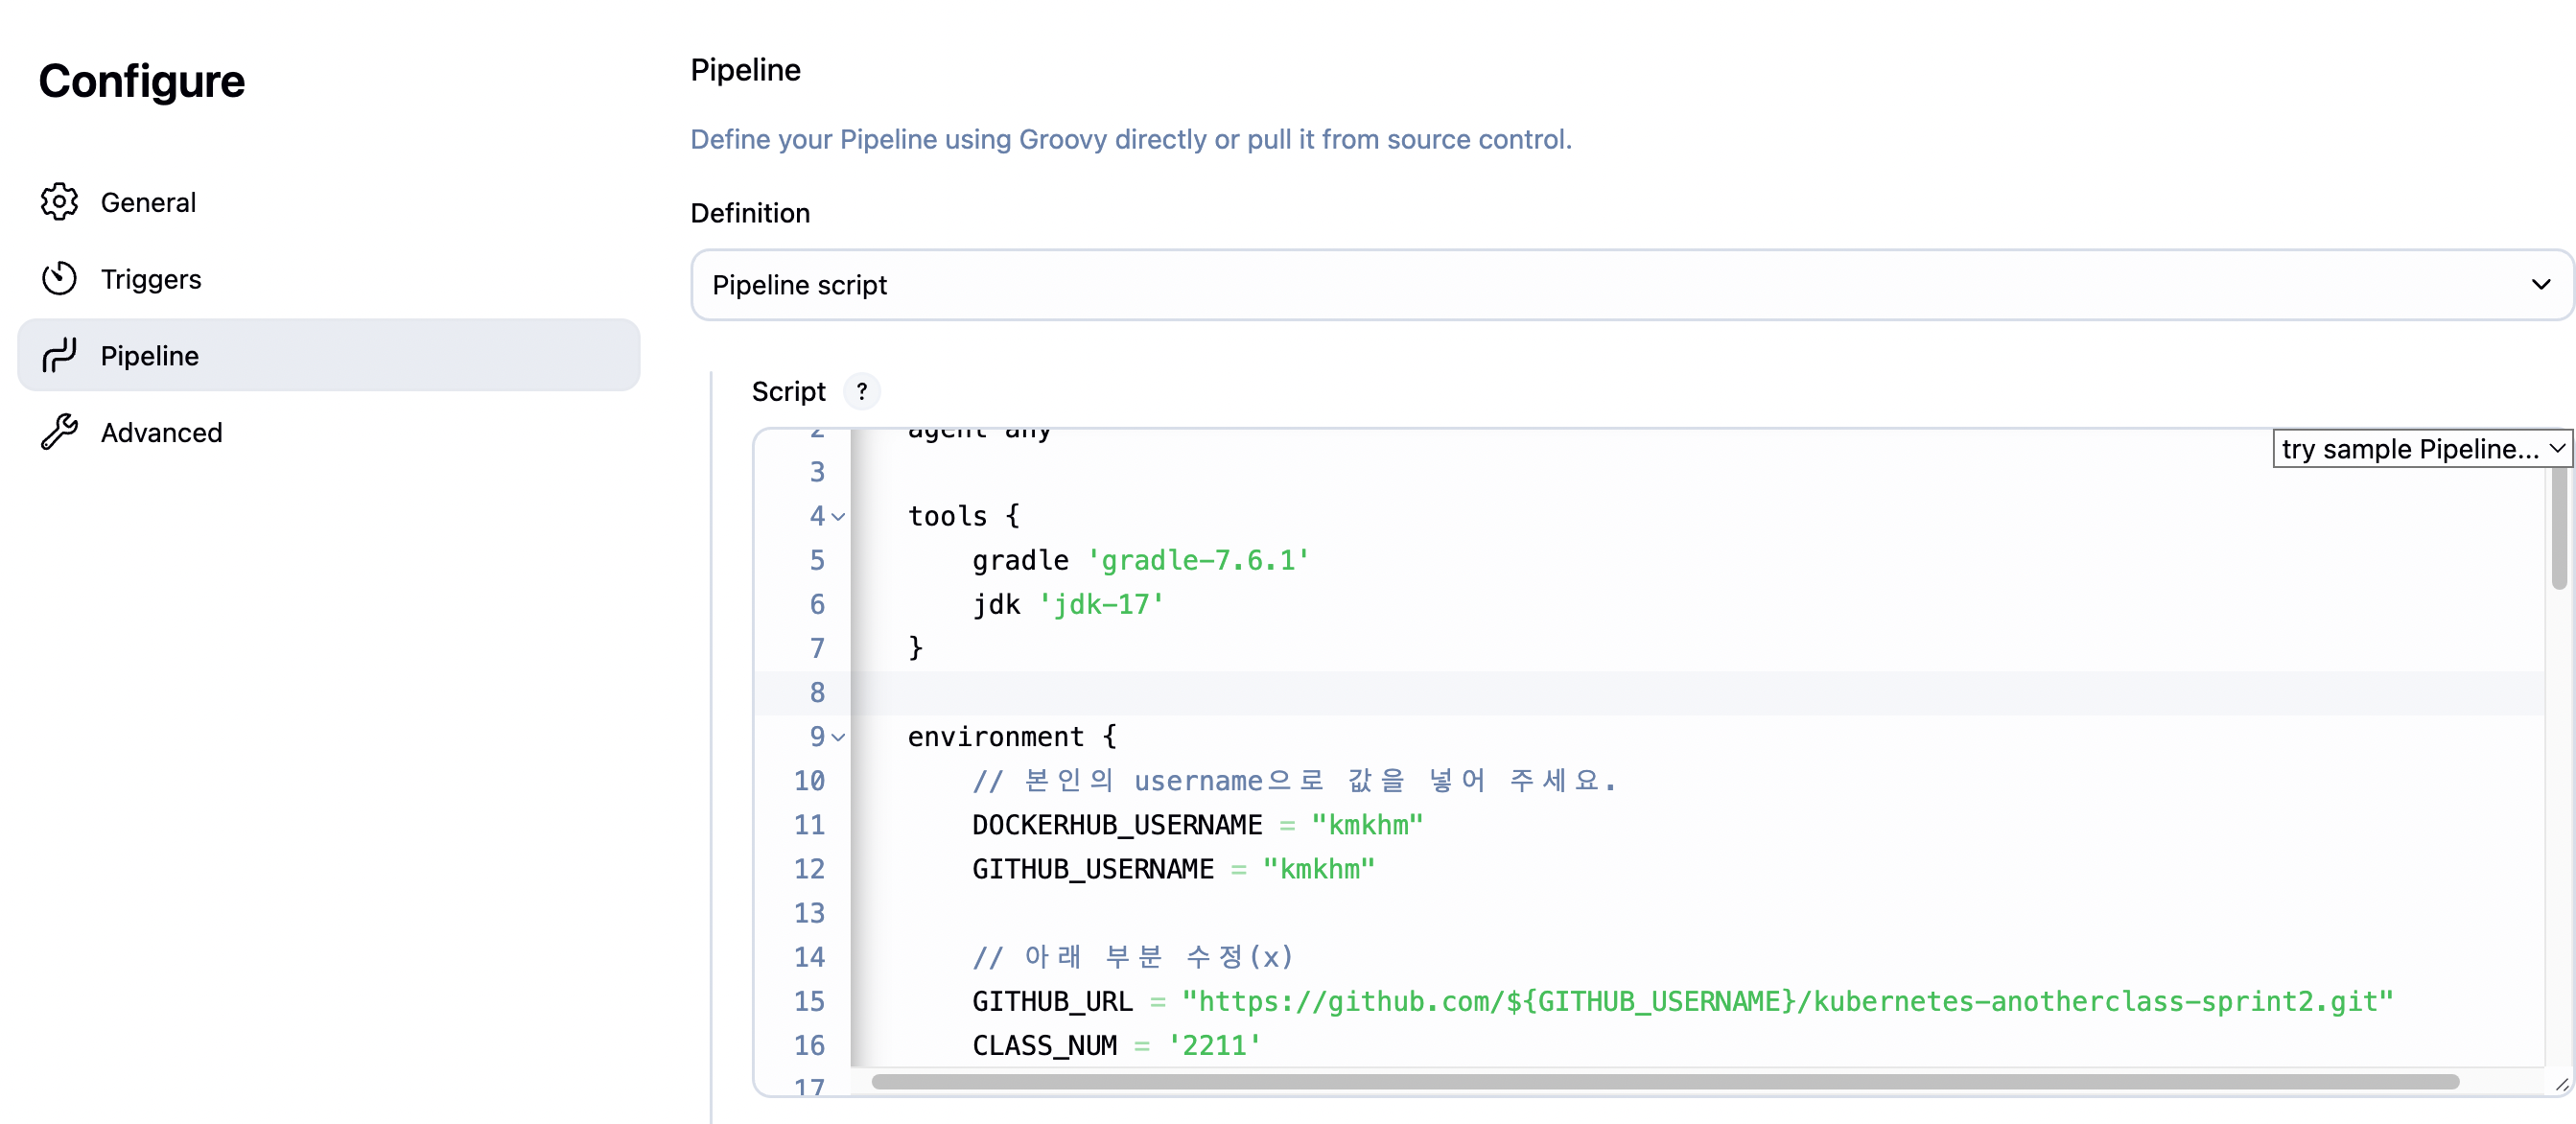Collapse the environment block fold arrow

(839, 737)
